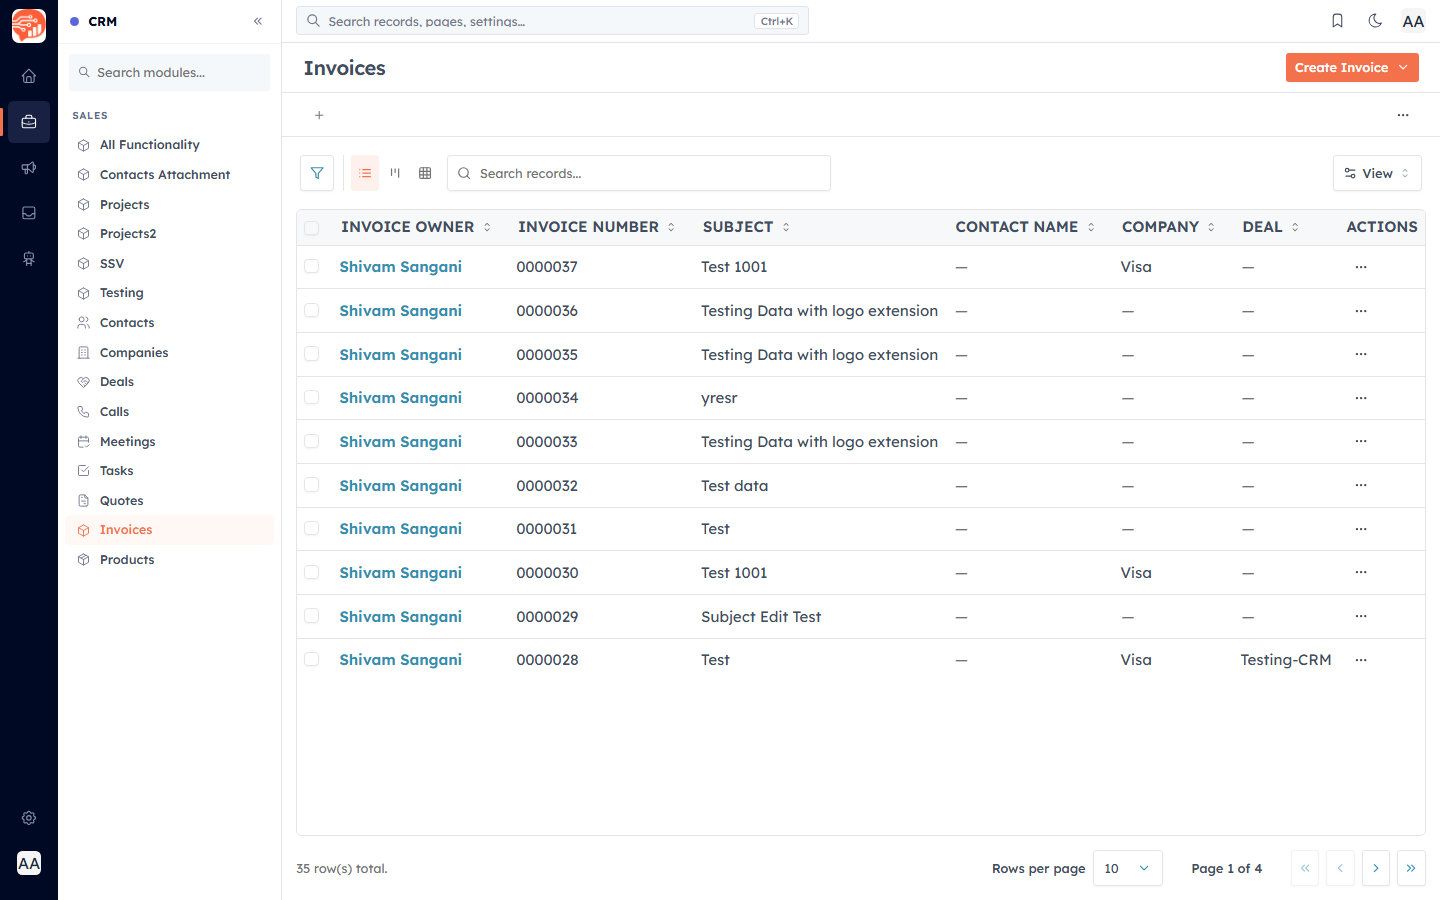Image resolution: width=1440 pixels, height=900 pixels.
Task: Open the Create Invoice dropdown arrow
Action: tap(1404, 67)
